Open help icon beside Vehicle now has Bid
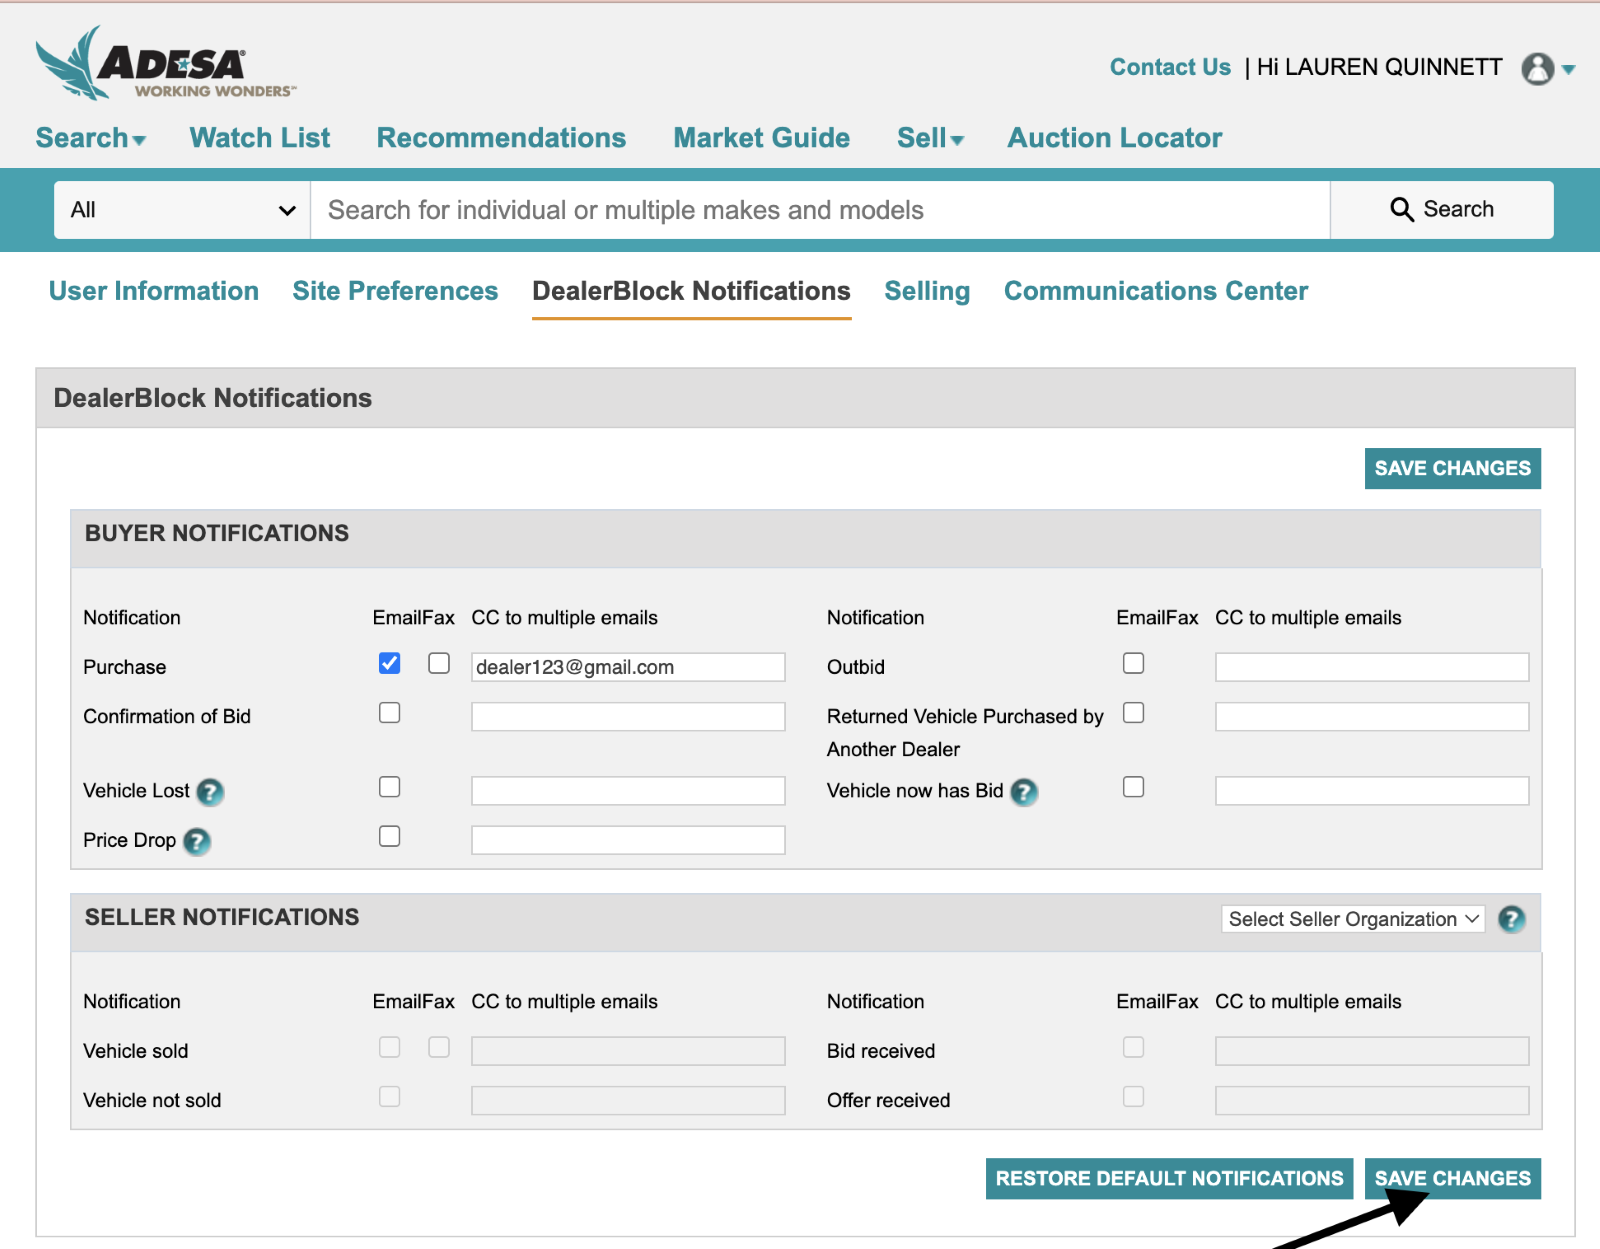The height and width of the screenshot is (1249, 1600). coord(1024,792)
